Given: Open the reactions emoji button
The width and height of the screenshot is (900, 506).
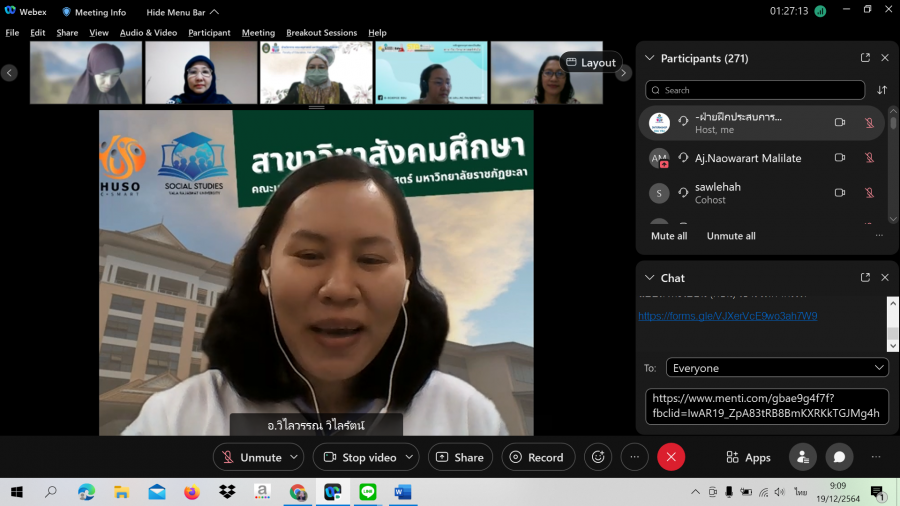Looking at the screenshot, I should (598, 457).
